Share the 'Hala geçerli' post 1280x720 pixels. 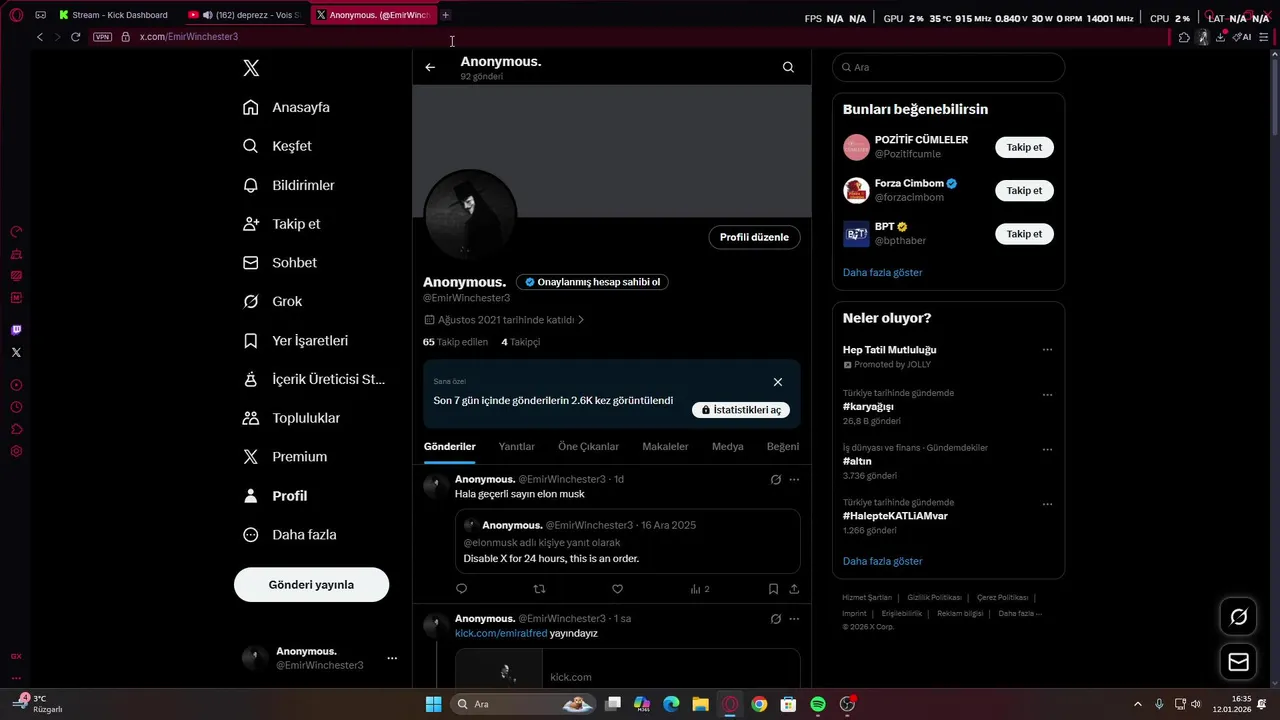(x=794, y=589)
